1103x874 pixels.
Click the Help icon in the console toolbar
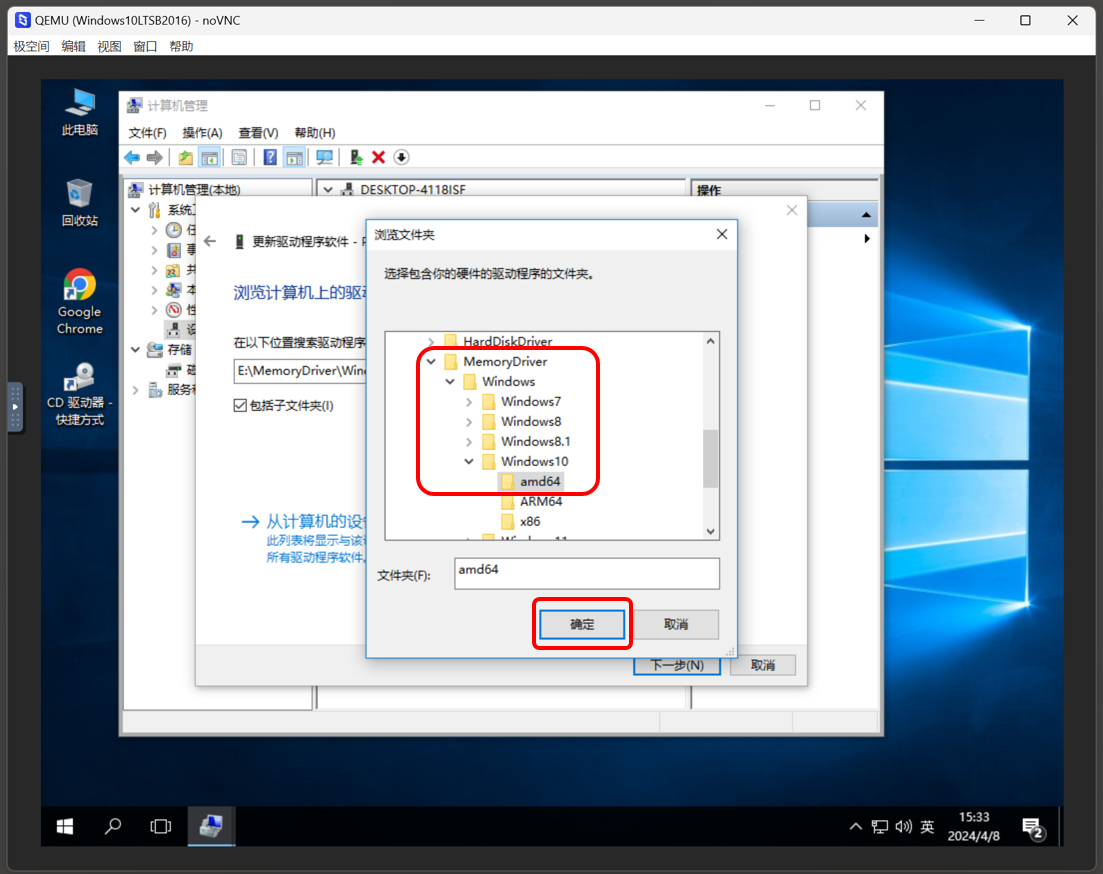tap(270, 157)
